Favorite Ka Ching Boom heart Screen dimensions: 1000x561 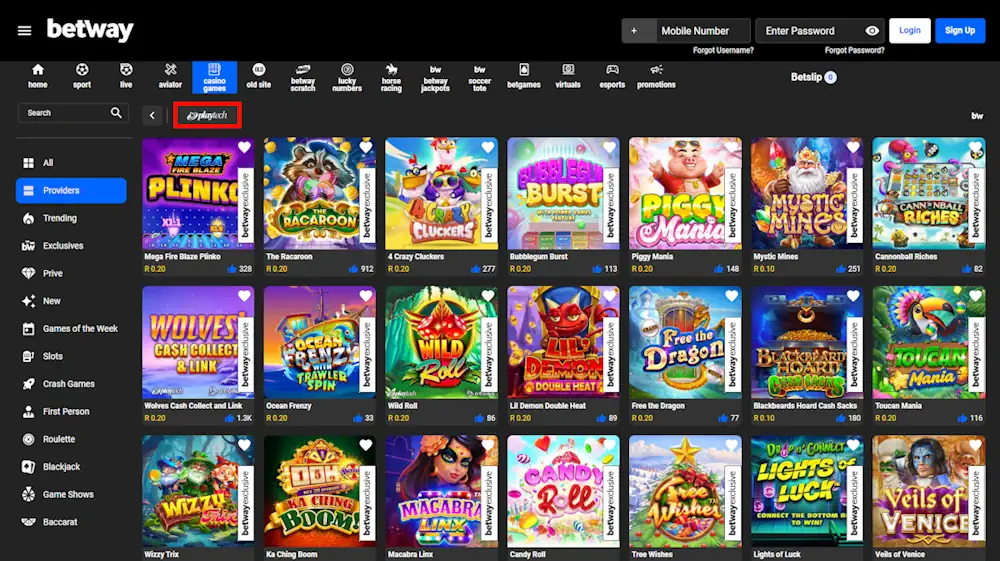click(365, 445)
